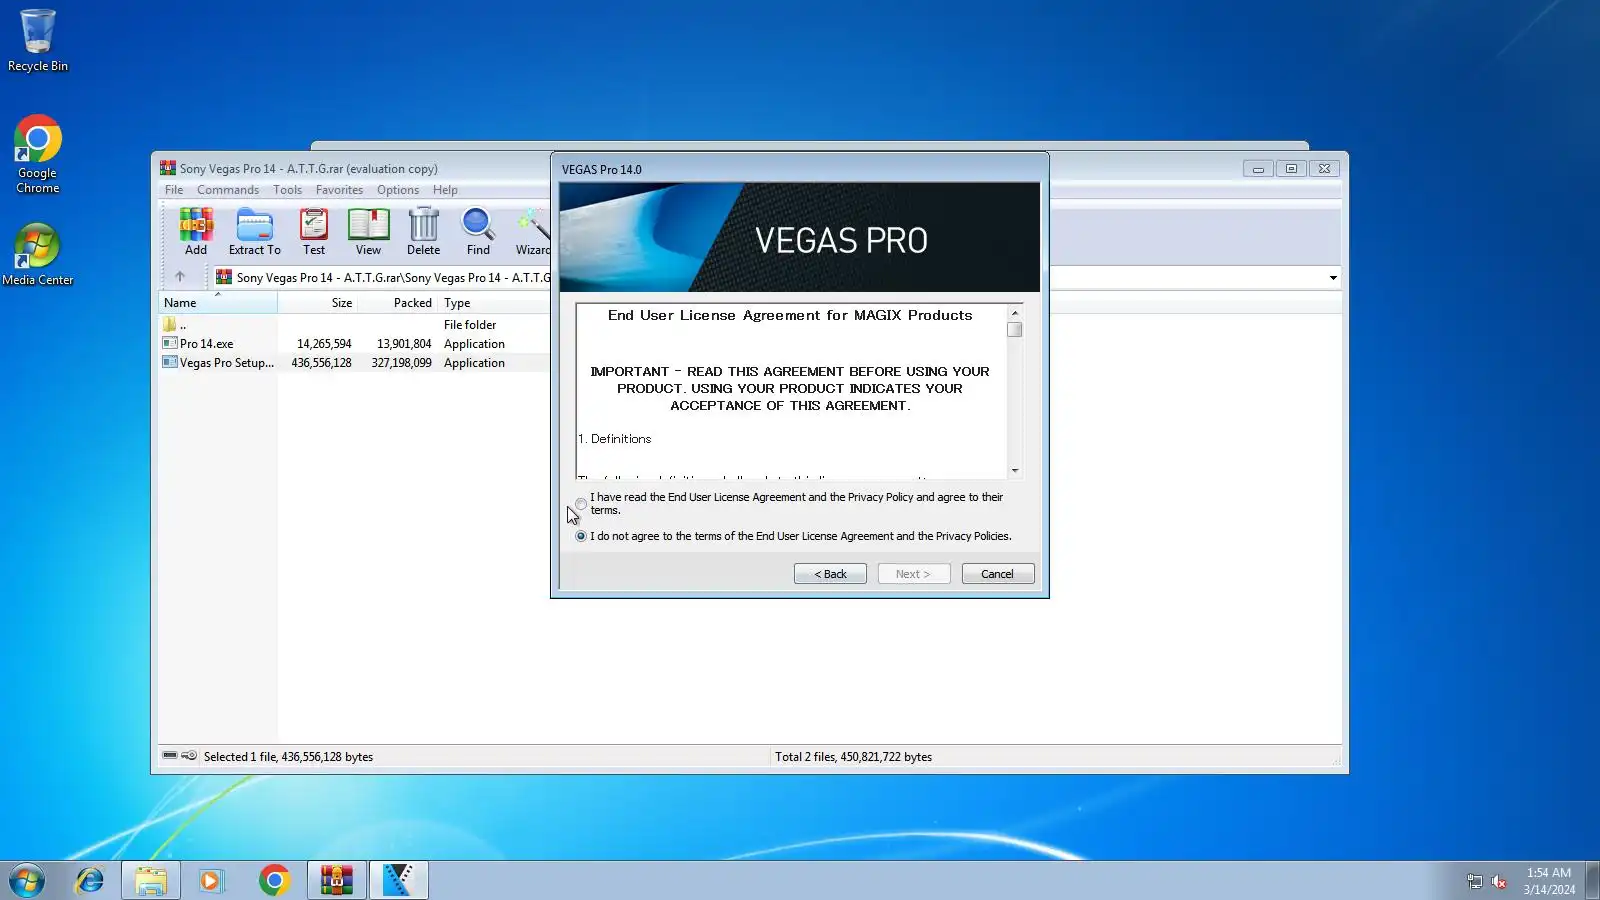Open the Help menu in WinRAR
The width and height of the screenshot is (1600, 900).
click(445, 190)
